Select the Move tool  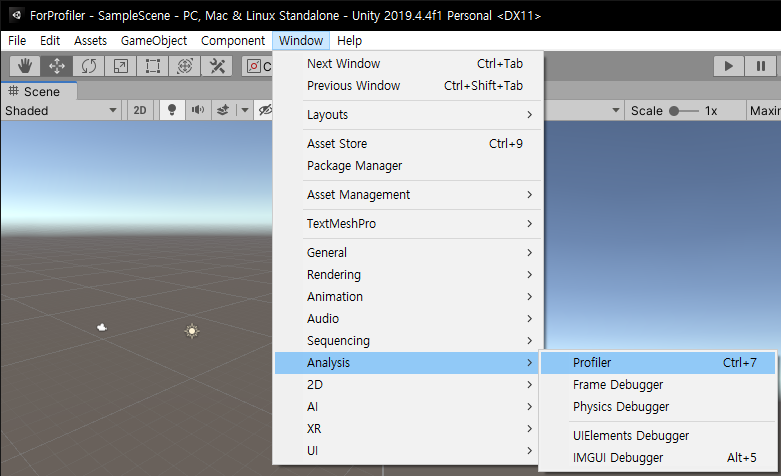[x=57, y=66]
